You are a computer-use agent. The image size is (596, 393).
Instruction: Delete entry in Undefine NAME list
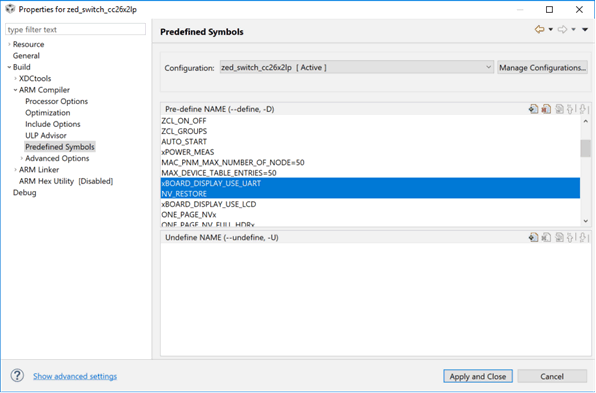point(546,238)
